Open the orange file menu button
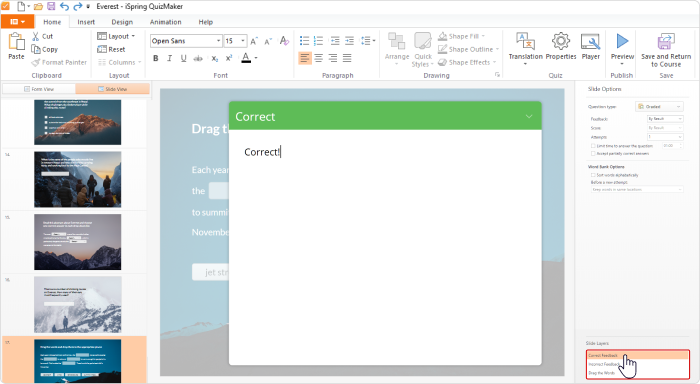The image size is (700, 384). click(17, 21)
